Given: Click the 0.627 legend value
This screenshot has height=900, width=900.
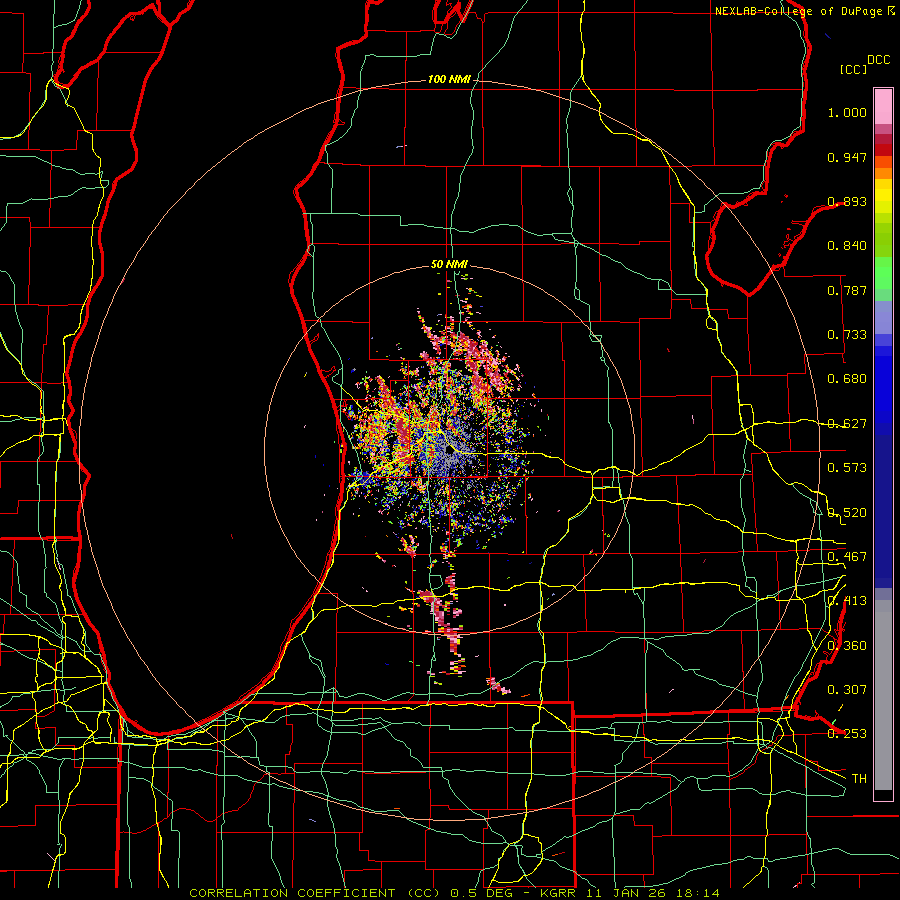Looking at the screenshot, I should coord(847,424).
